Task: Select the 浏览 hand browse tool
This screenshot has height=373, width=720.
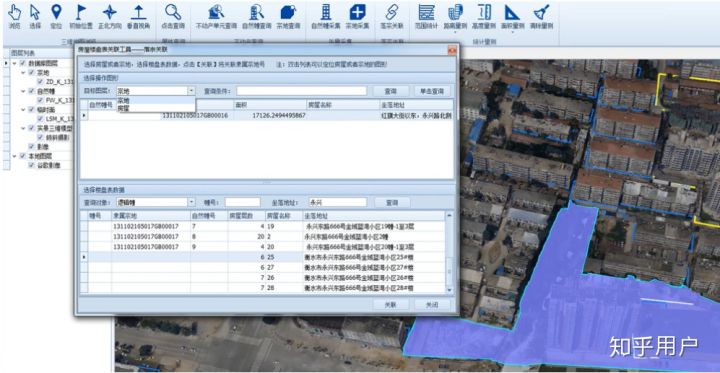Action: tap(15, 17)
